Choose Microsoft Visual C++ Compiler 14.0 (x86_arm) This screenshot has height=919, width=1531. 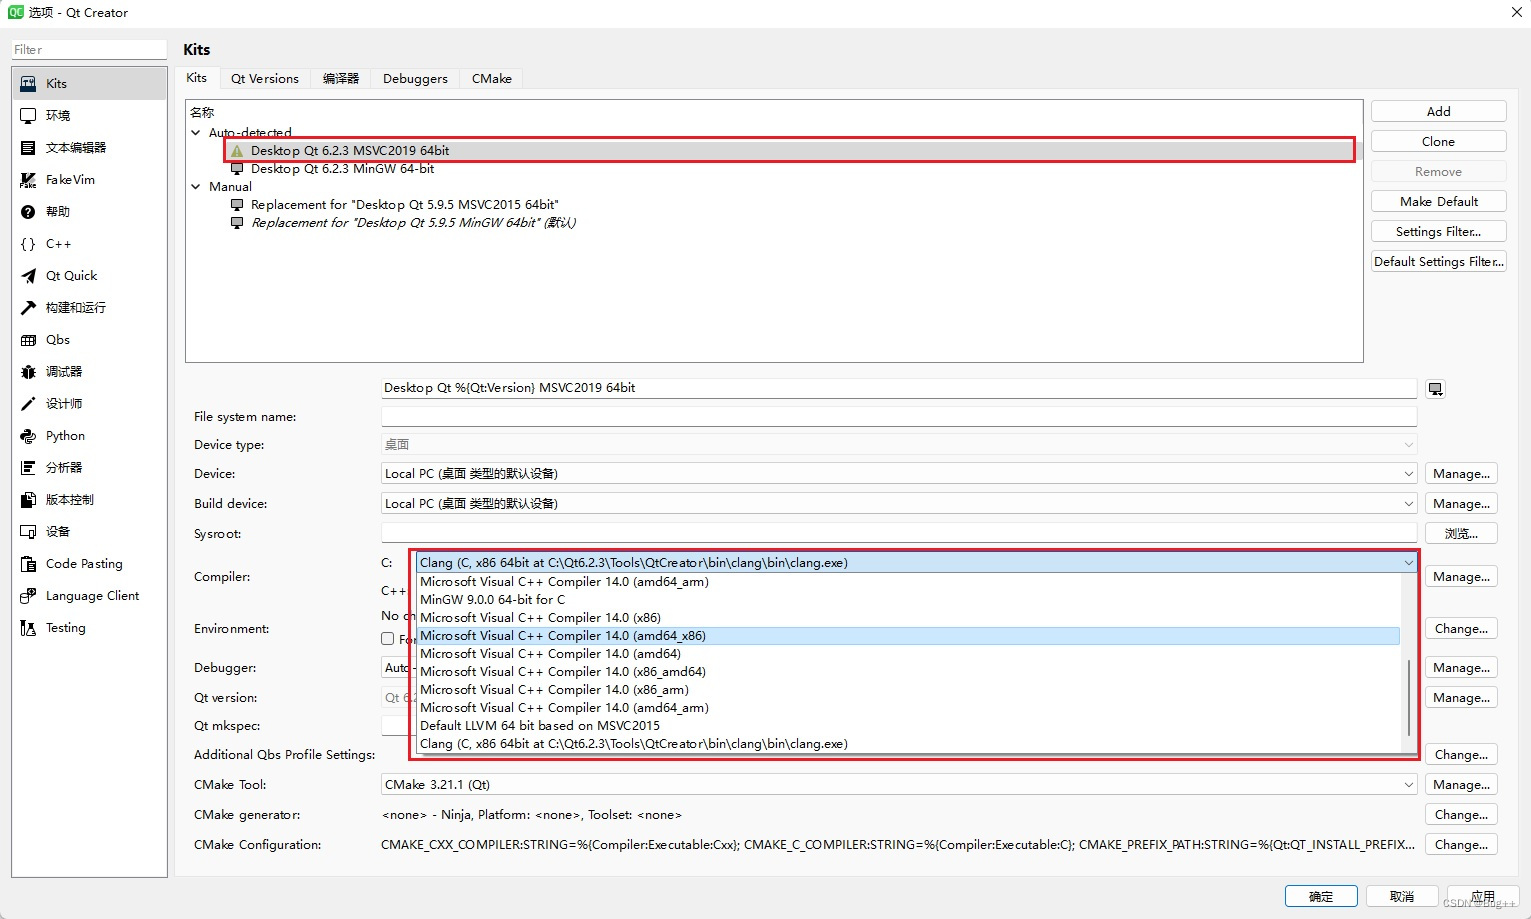coord(908,690)
